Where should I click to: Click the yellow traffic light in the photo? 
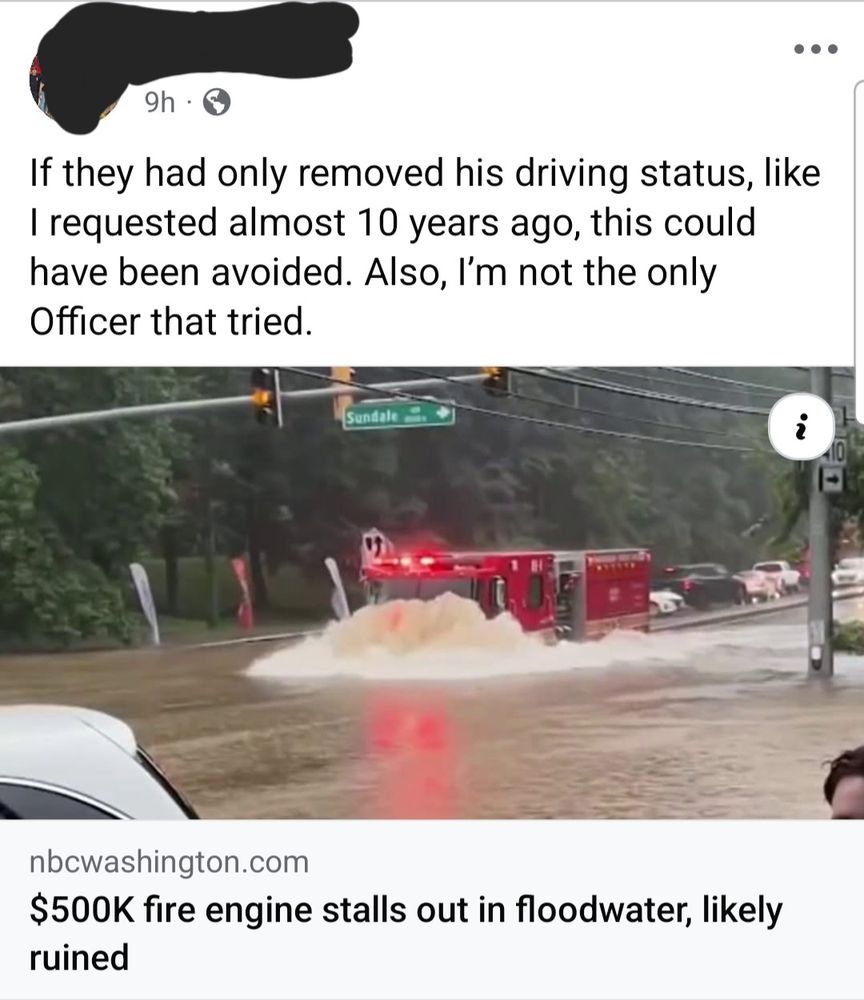263,396
